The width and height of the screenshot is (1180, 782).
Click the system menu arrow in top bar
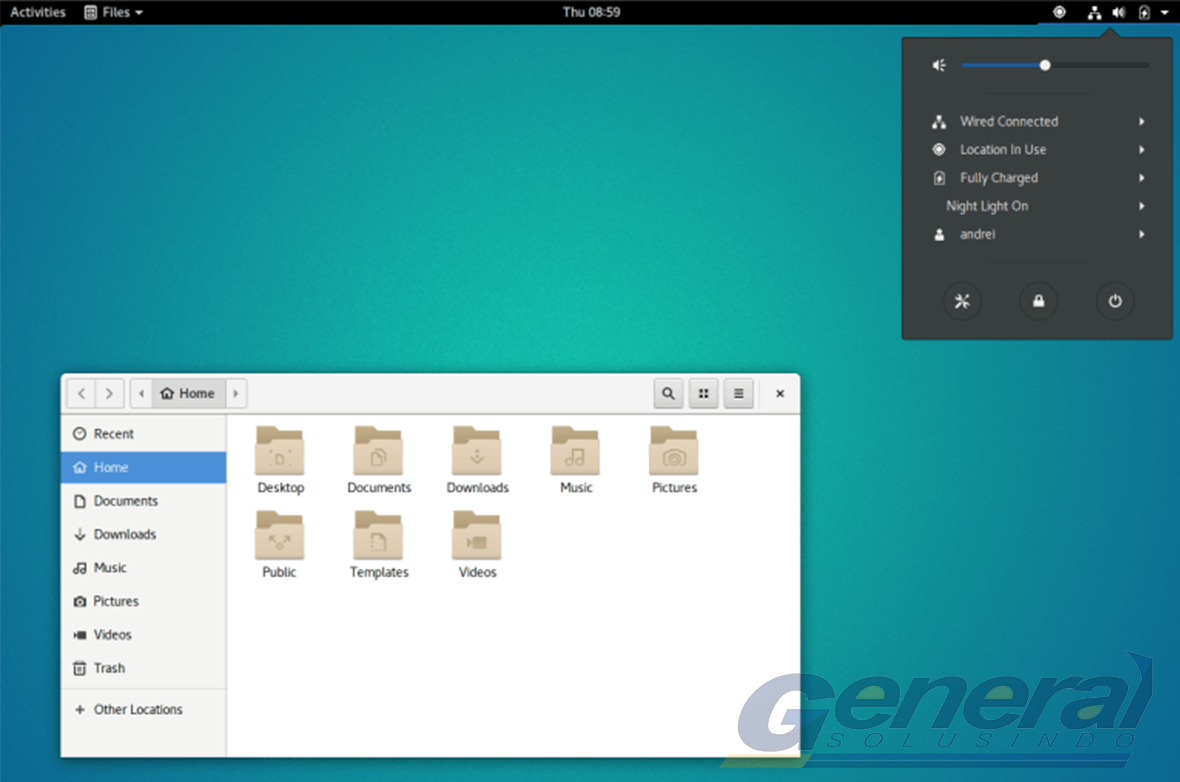click(1165, 12)
